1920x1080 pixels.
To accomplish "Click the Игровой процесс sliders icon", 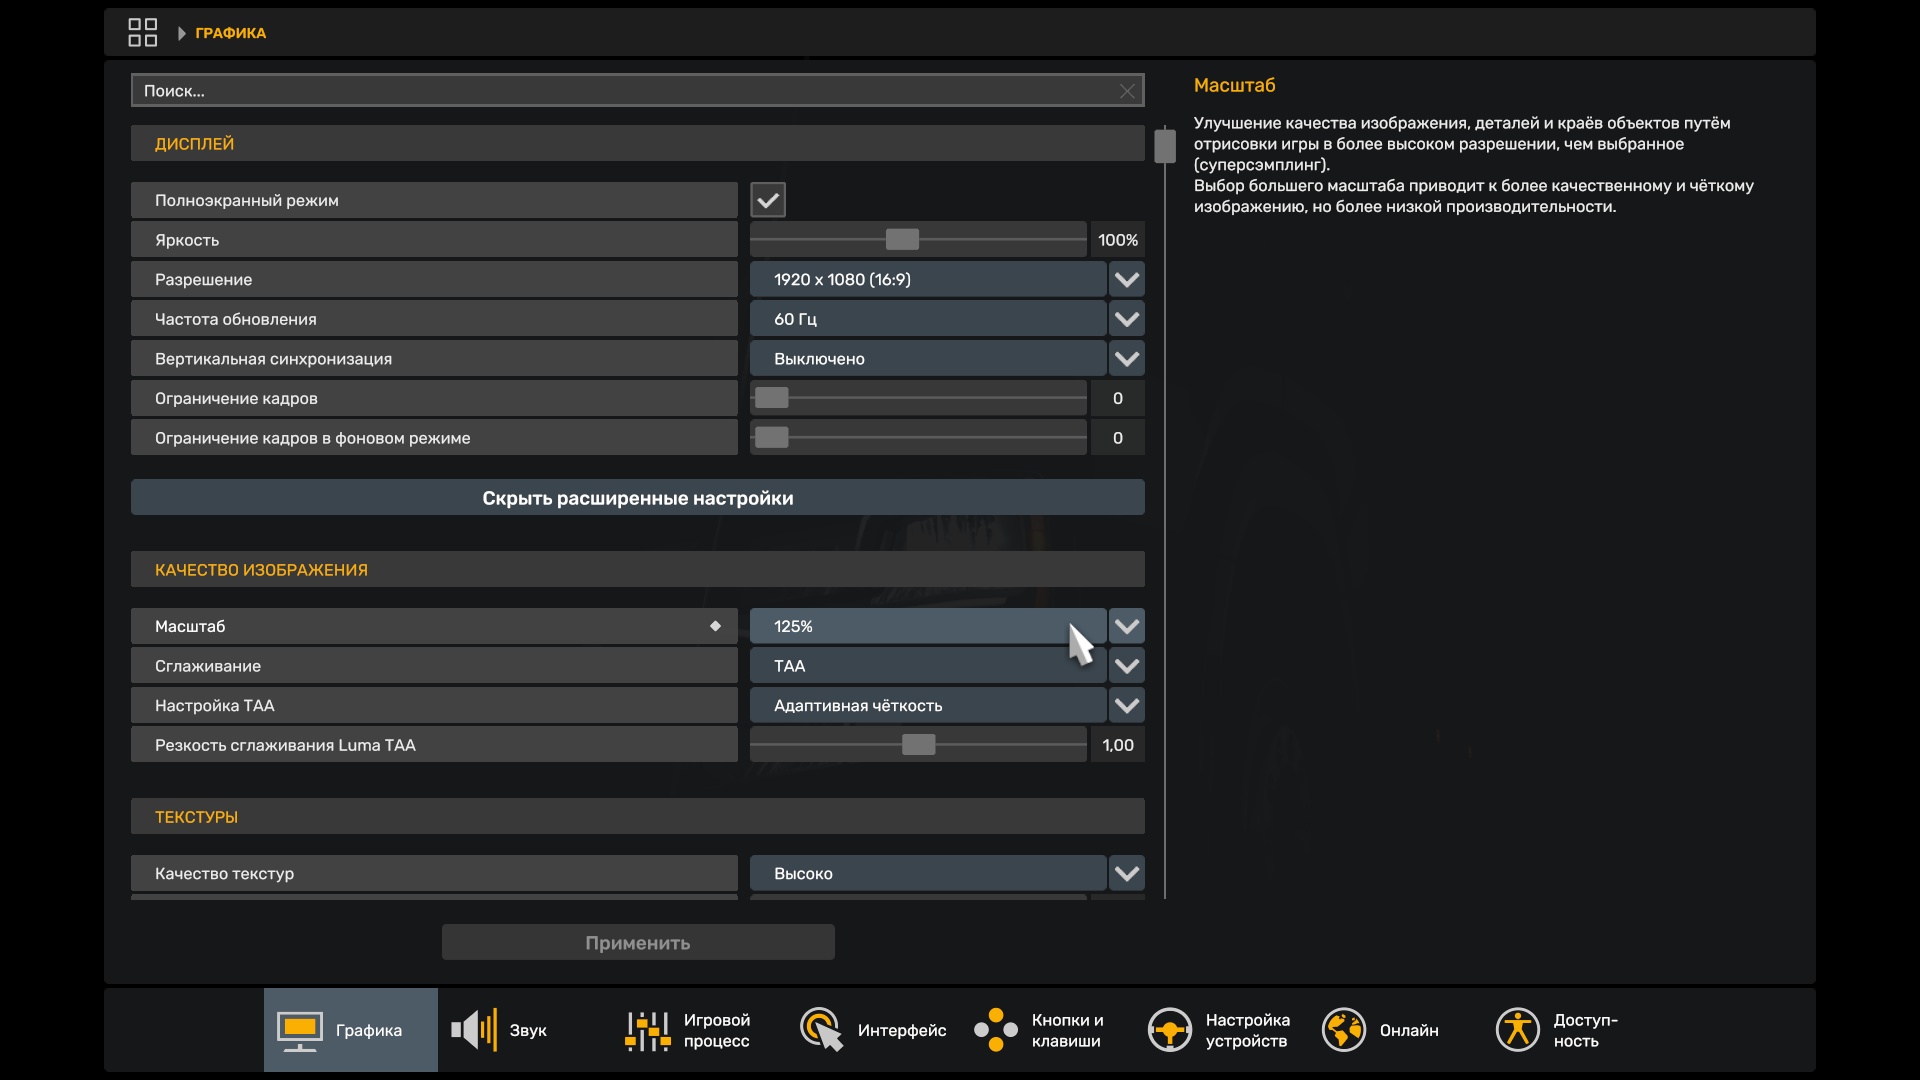I will coord(647,1031).
